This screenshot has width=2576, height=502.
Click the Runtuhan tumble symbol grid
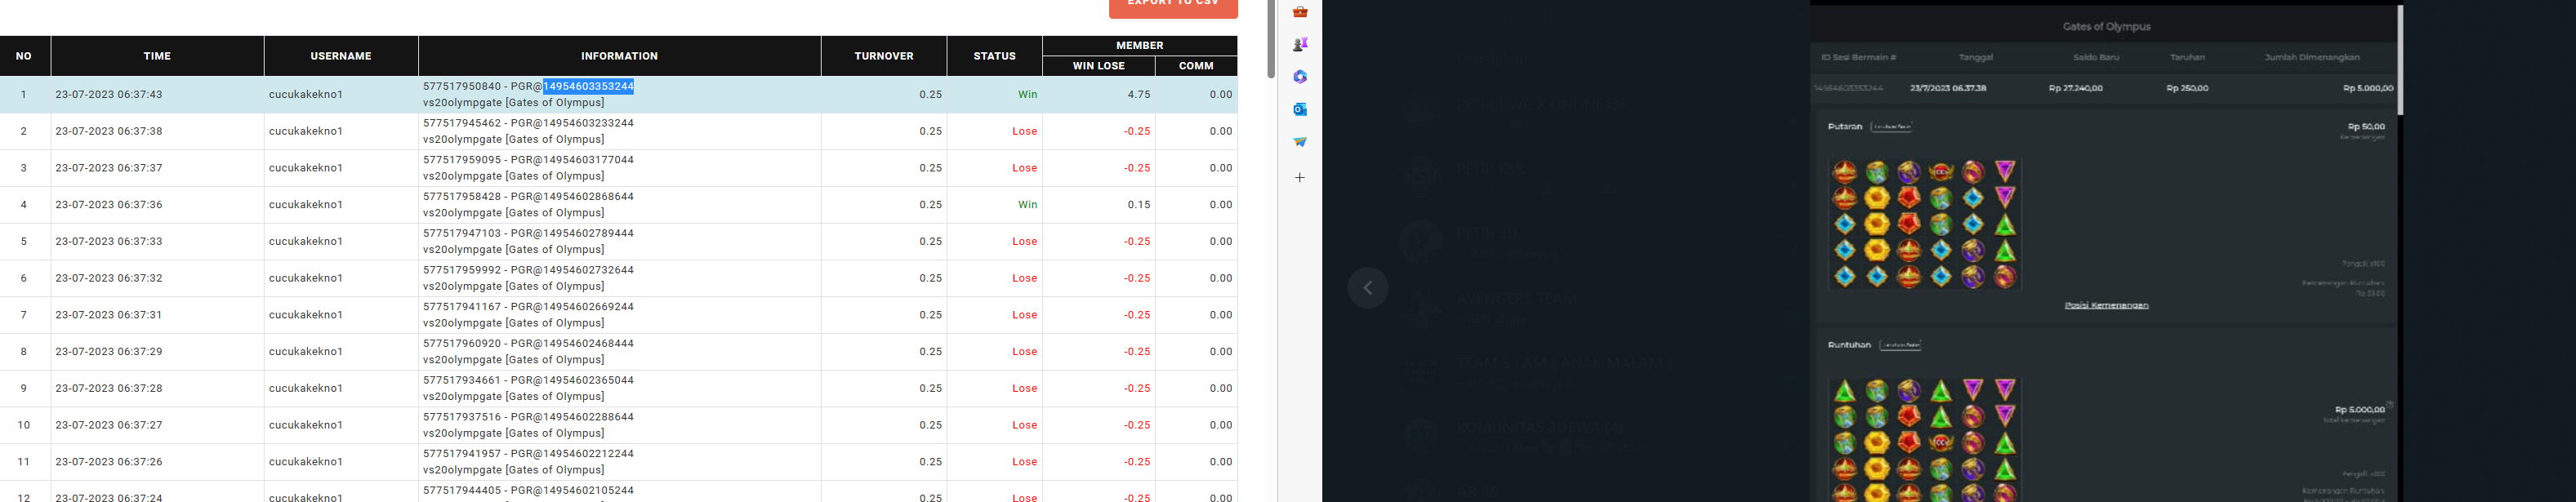[1925, 440]
